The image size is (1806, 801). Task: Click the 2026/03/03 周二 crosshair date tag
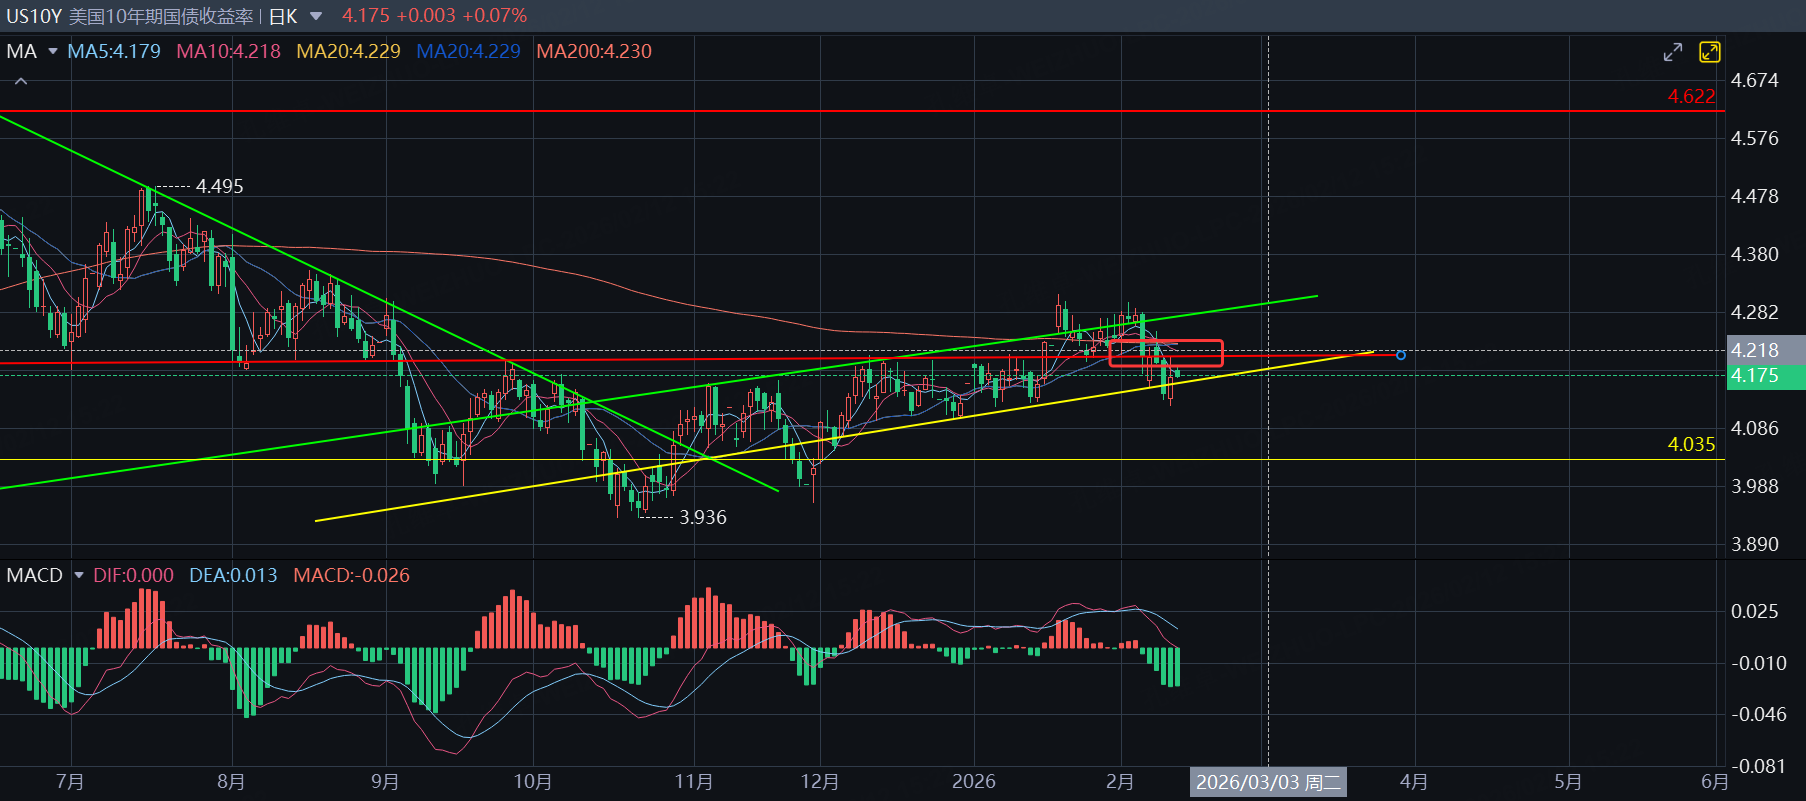tap(1269, 782)
